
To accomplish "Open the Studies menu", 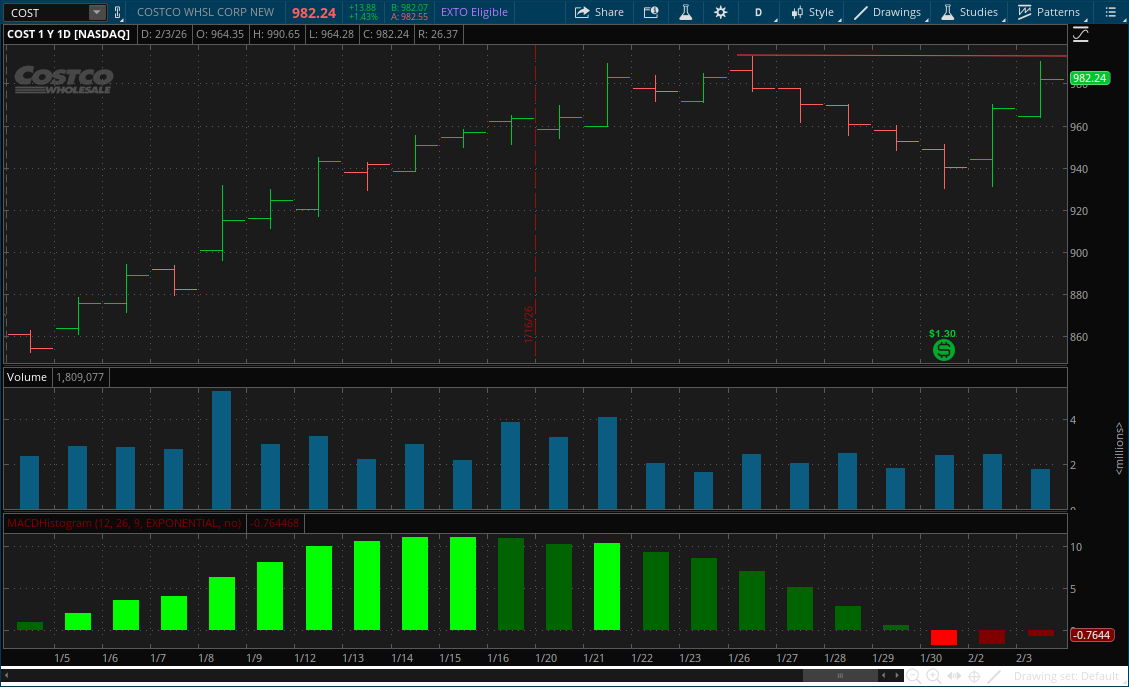I will [x=969, y=12].
